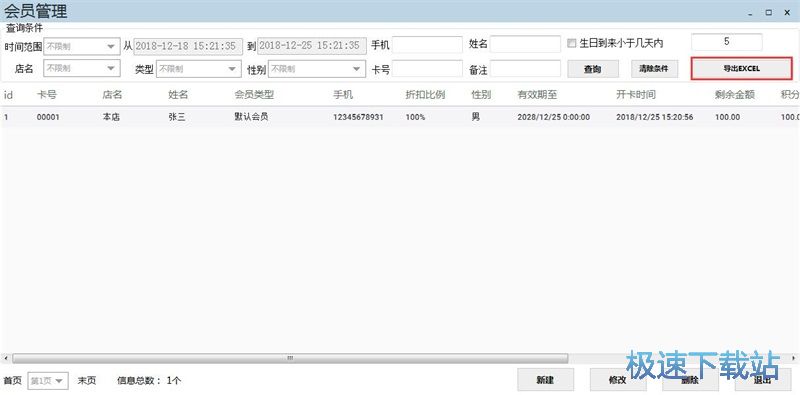Click the 修改 button

[618, 380]
